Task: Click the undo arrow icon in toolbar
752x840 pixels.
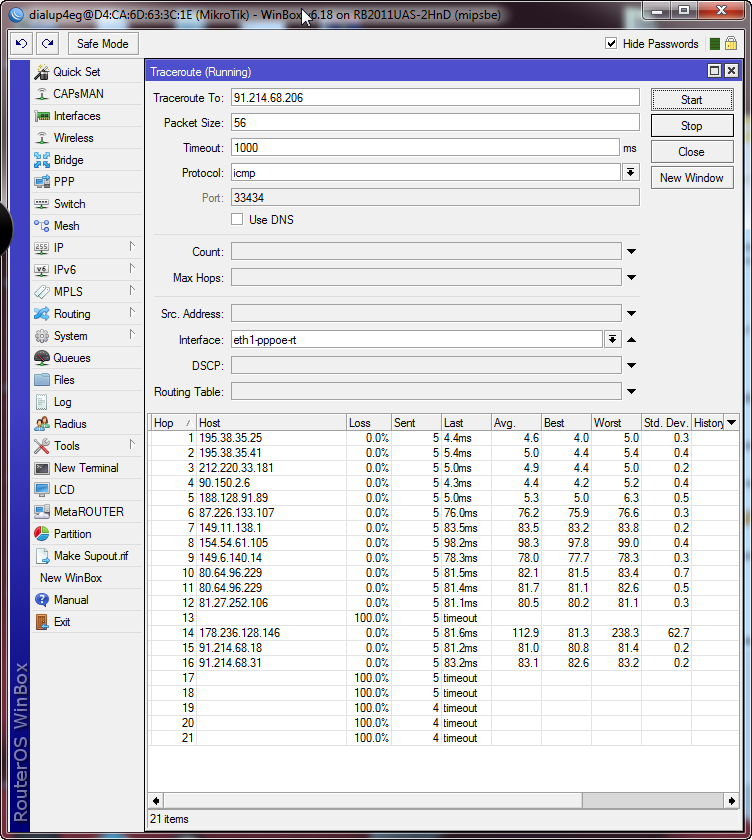Action: click(x=22, y=44)
